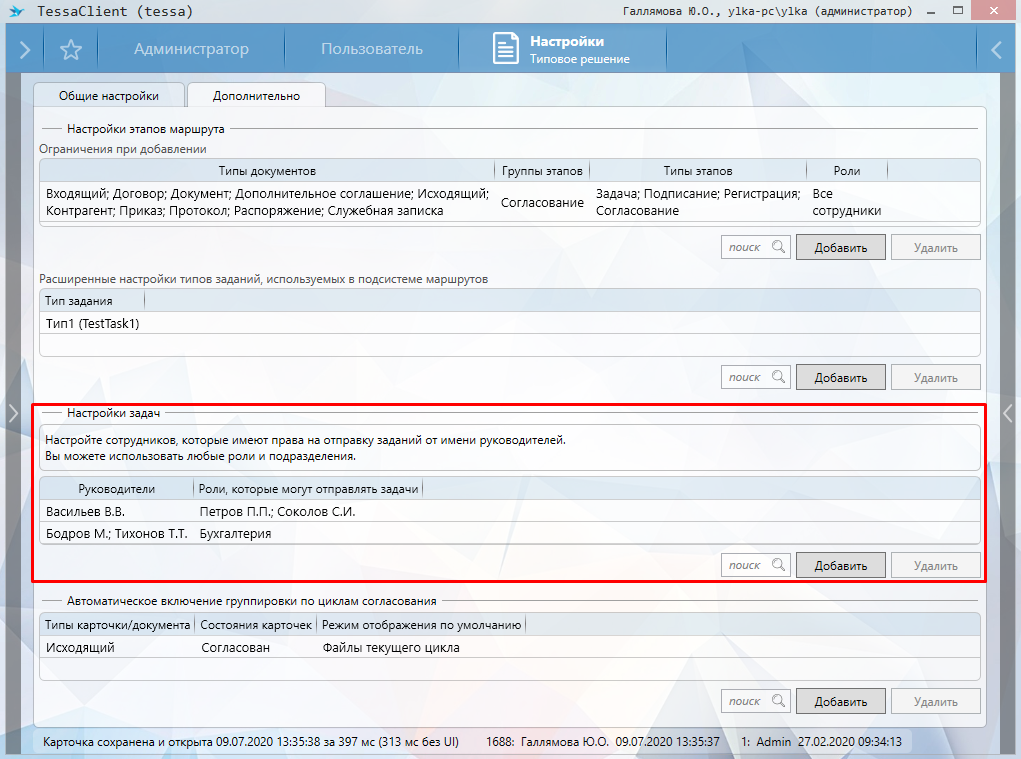The width and height of the screenshot is (1021, 759).
Task: Select the Дополнительно tab
Action: tap(256, 96)
